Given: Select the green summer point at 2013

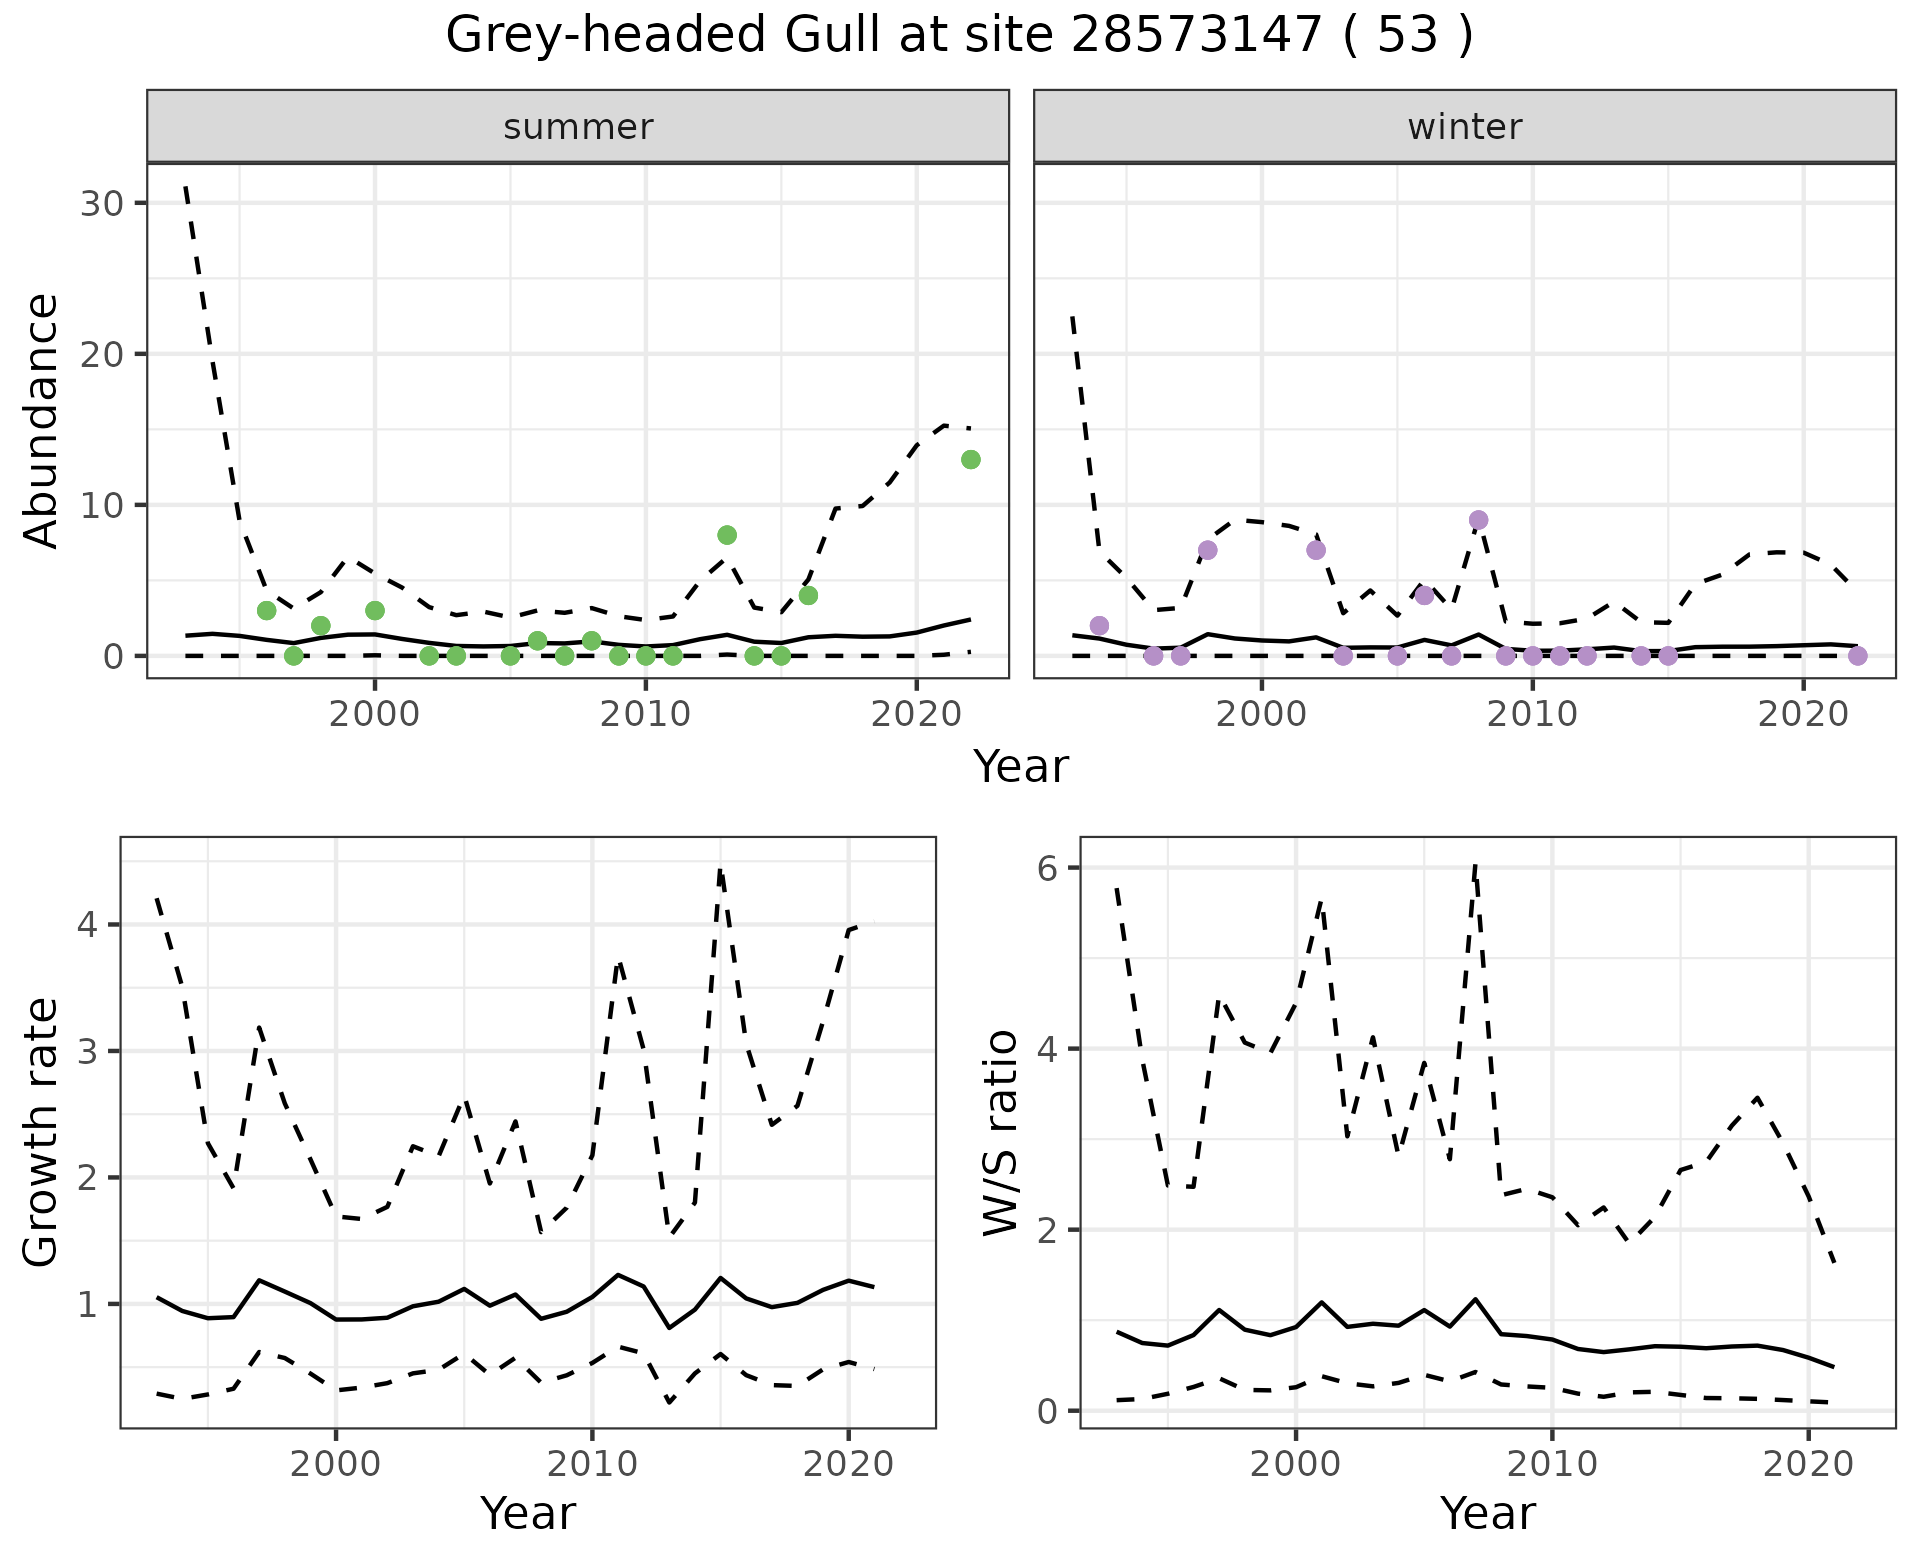Looking at the screenshot, I should tap(727, 535).
